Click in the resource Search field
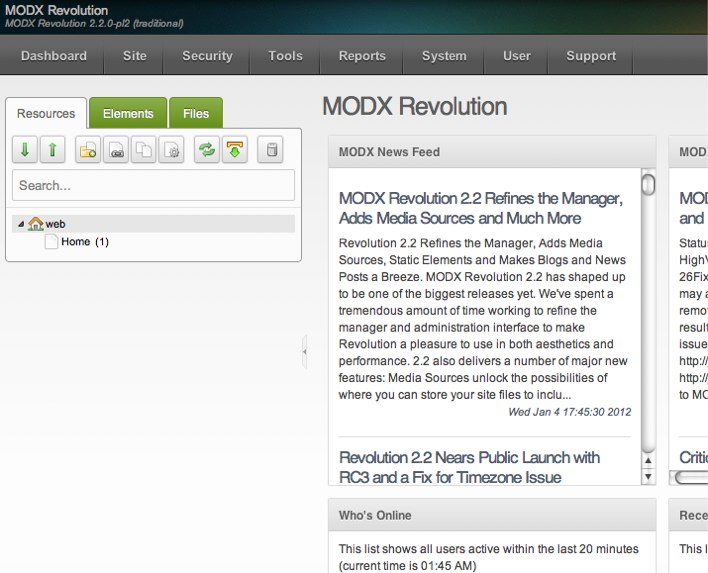 click(x=154, y=185)
